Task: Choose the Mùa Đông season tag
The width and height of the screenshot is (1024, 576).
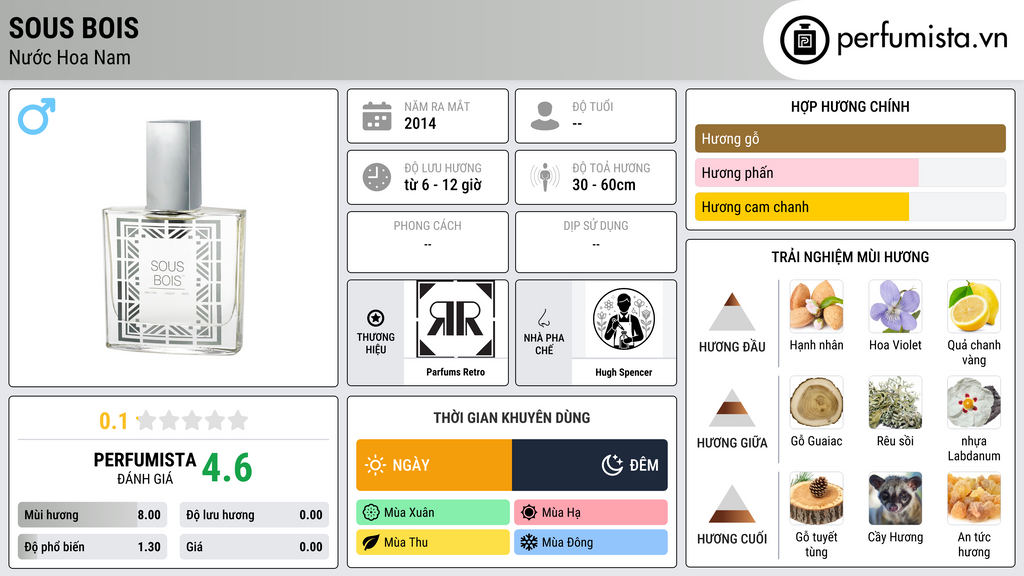Action: [x=591, y=543]
